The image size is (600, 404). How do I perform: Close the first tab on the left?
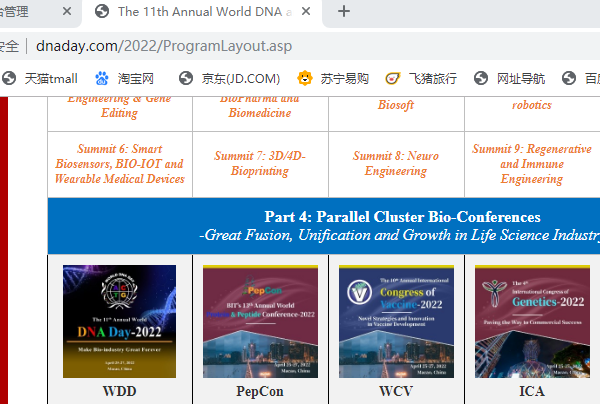[x=66, y=12]
